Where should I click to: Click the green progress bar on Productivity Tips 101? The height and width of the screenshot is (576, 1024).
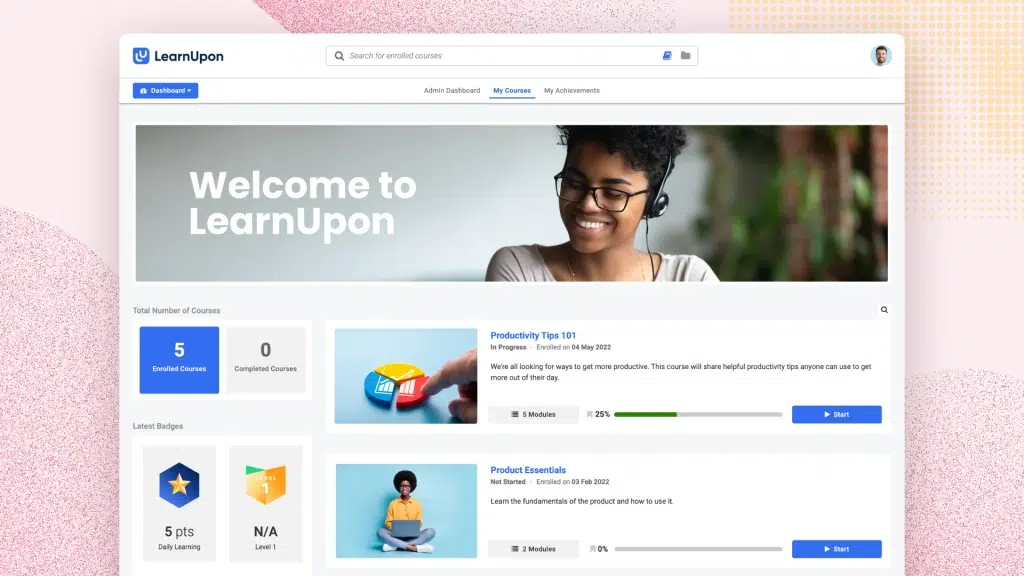coord(645,413)
